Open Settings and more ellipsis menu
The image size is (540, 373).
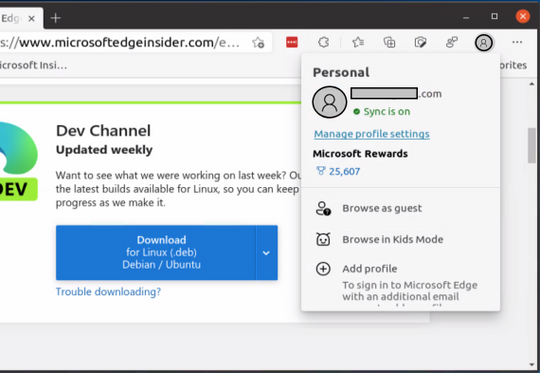[x=517, y=42]
